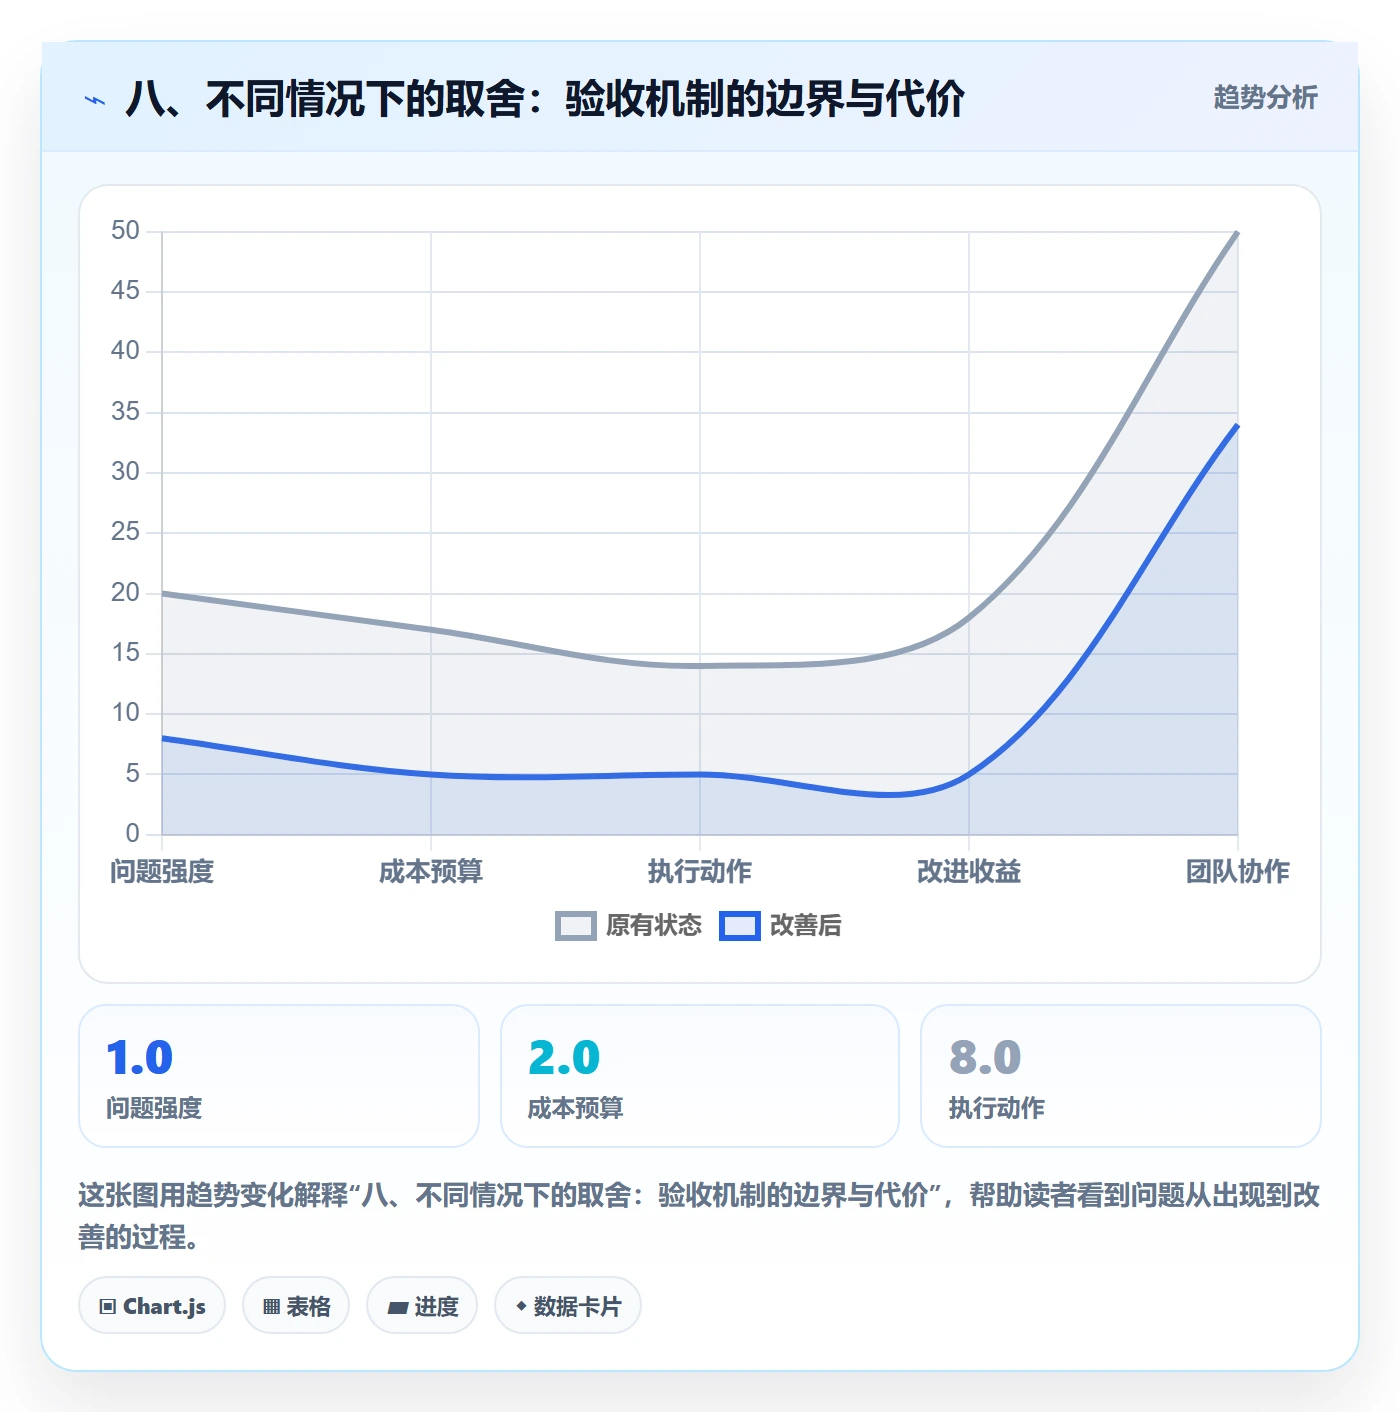Click the 数据卡片 tag diamond icon

521,1306
